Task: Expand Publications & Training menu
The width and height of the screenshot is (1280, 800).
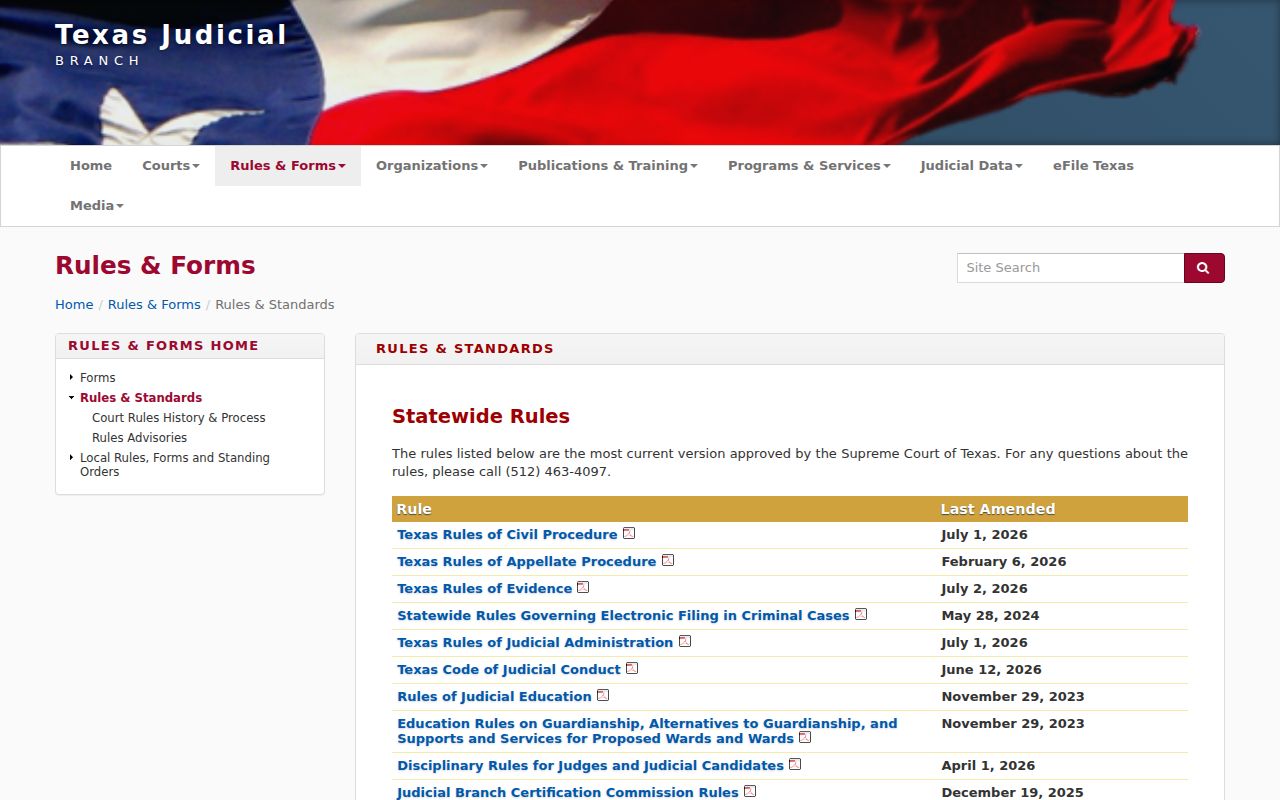Action: tap(608, 166)
